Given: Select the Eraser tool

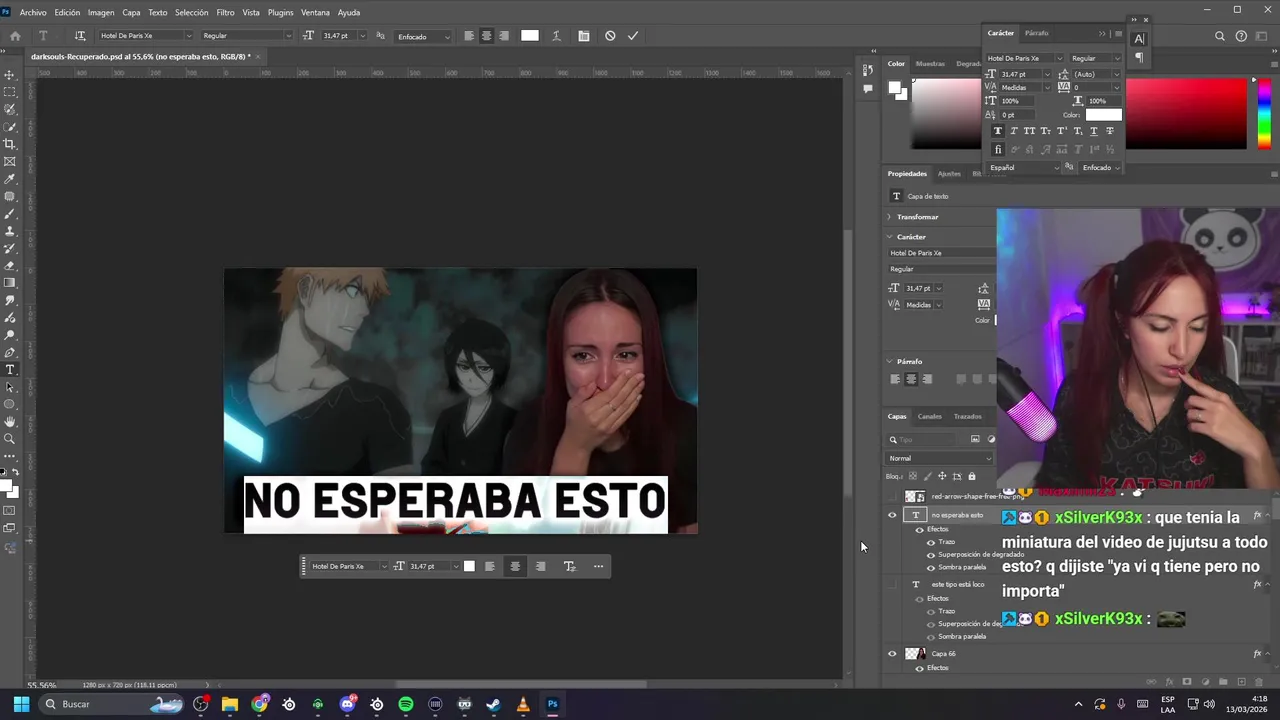Looking at the screenshot, I should [10, 266].
